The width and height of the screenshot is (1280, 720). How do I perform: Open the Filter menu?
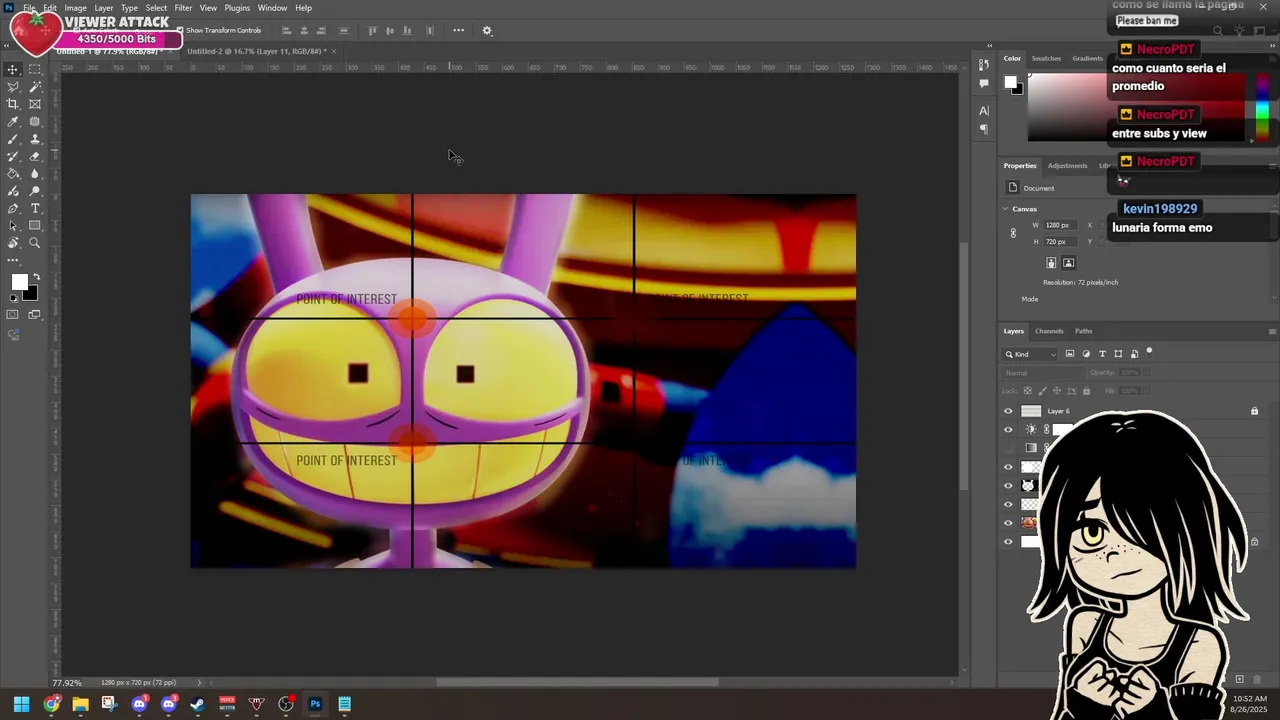pyautogui.click(x=183, y=8)
